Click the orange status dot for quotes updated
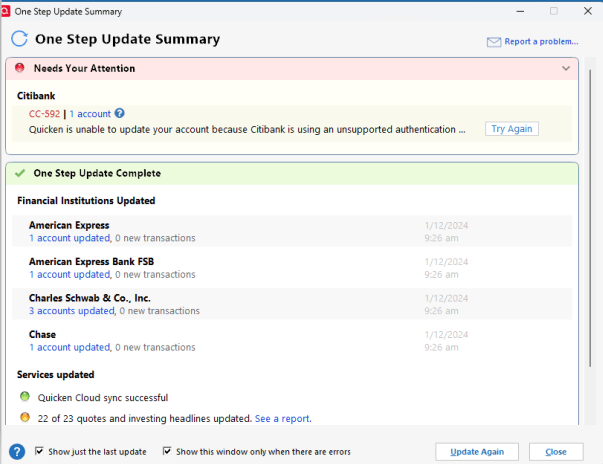Image resolution: width=603 pixels, height=464 pixels. pos(25,417)
